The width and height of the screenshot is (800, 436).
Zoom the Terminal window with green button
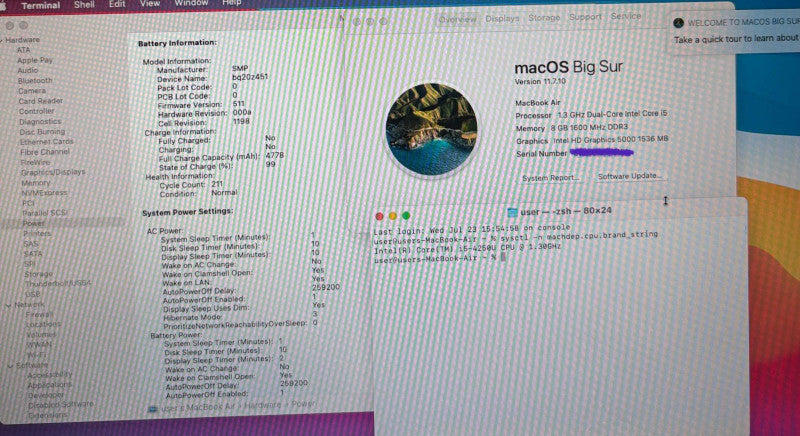click(x=406, y=216)
